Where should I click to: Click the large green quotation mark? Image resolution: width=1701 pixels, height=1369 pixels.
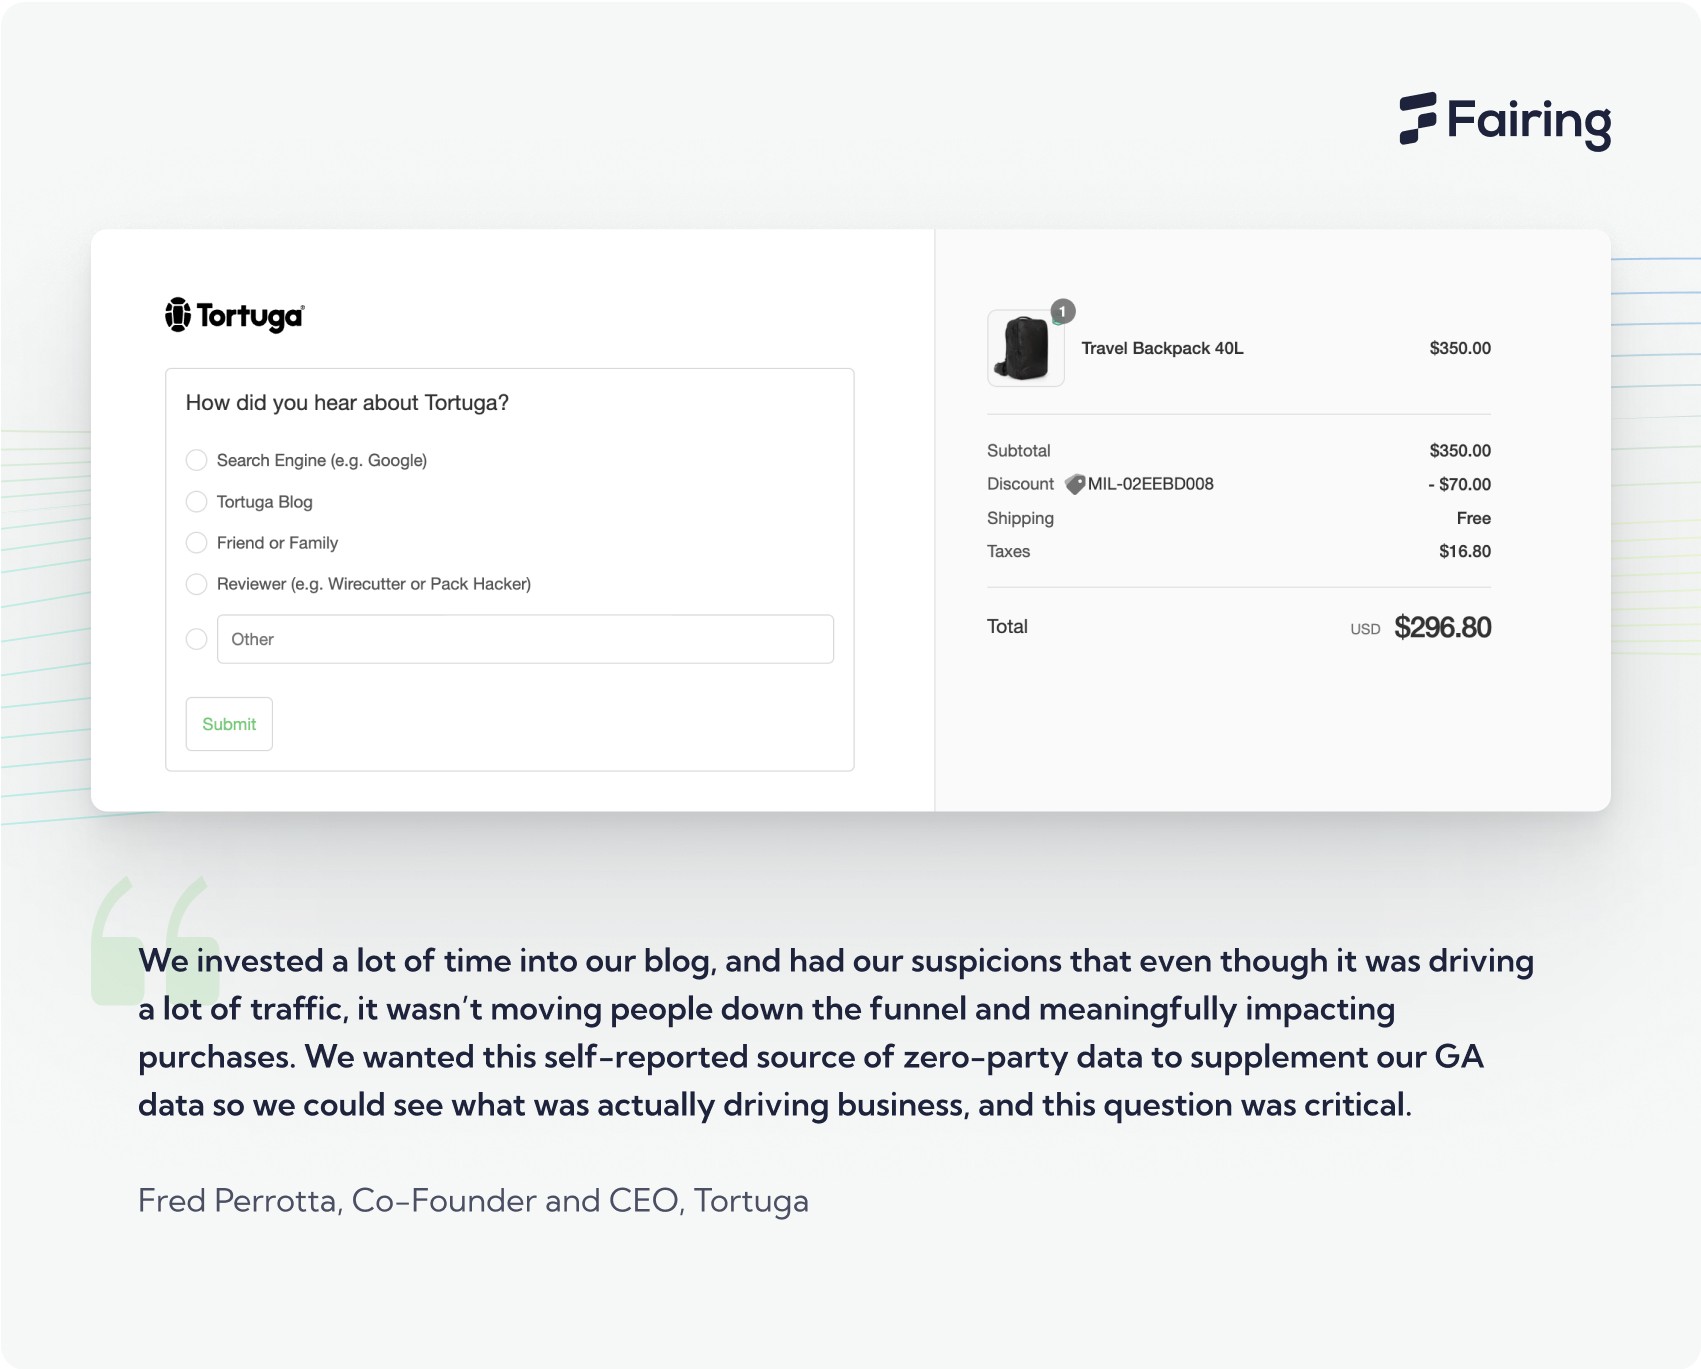coord(155,940)
